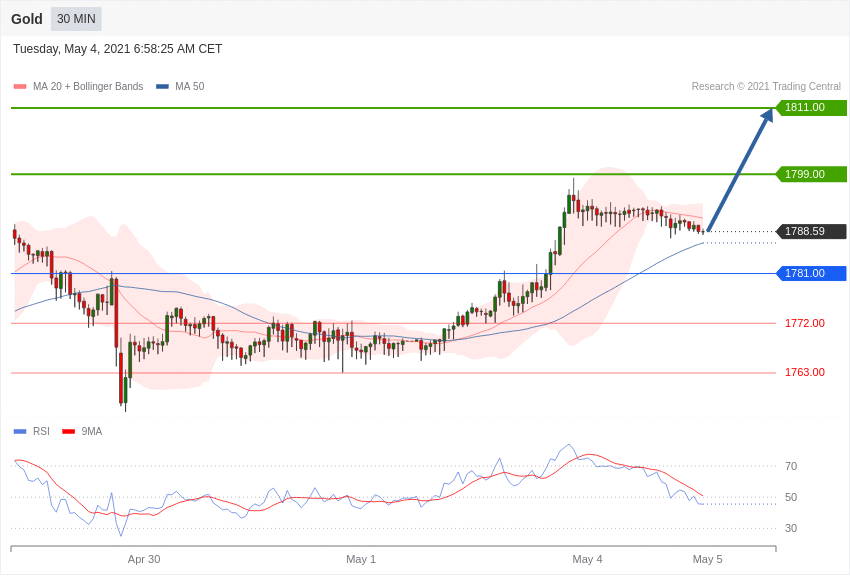Viewport: 850px width, 576px height.
Task: Click the timestamp 'Tuesday, May 4, 2021 6:58:25 AM CET'
Action: tap(118, 49)
